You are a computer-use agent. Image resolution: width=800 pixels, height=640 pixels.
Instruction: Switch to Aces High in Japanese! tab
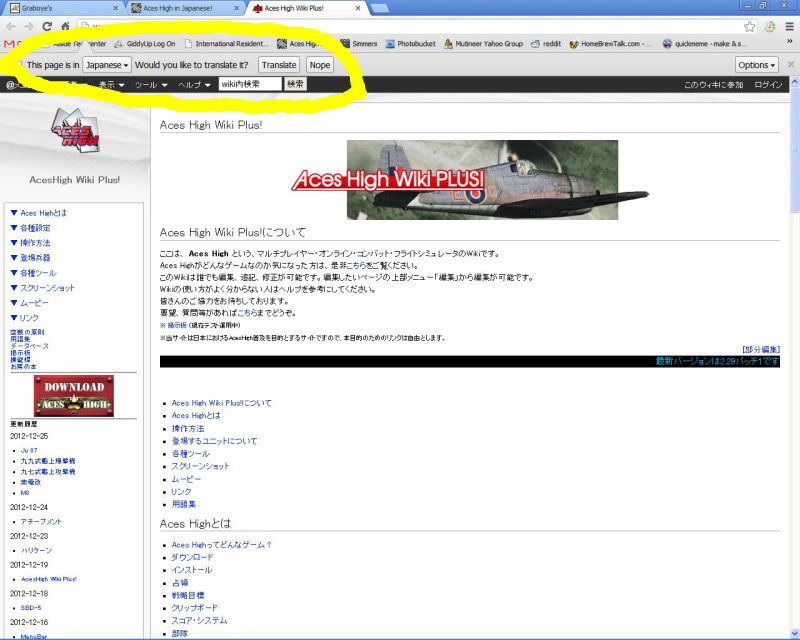185,8
